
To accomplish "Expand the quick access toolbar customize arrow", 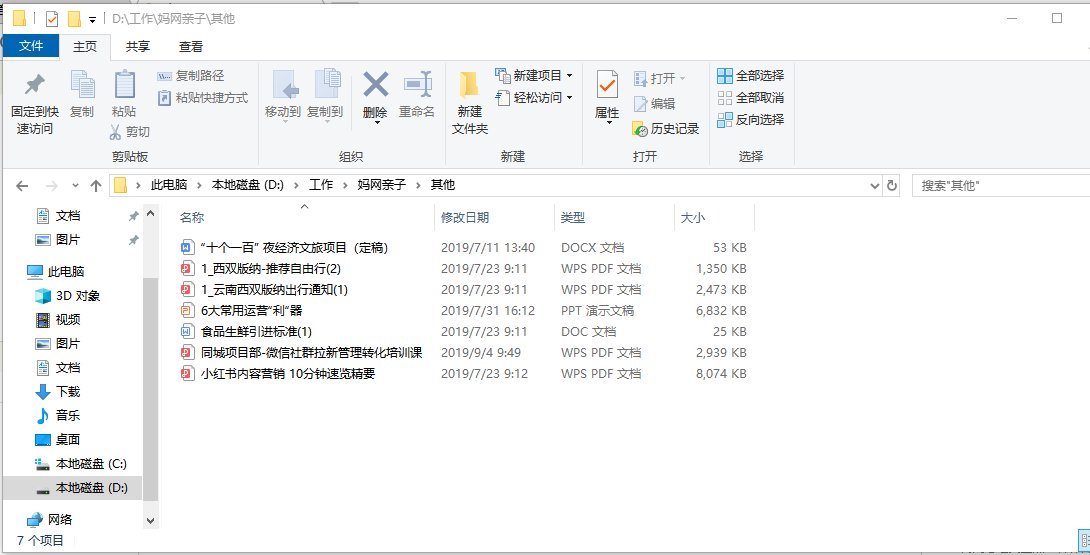I will click(92, 19).
